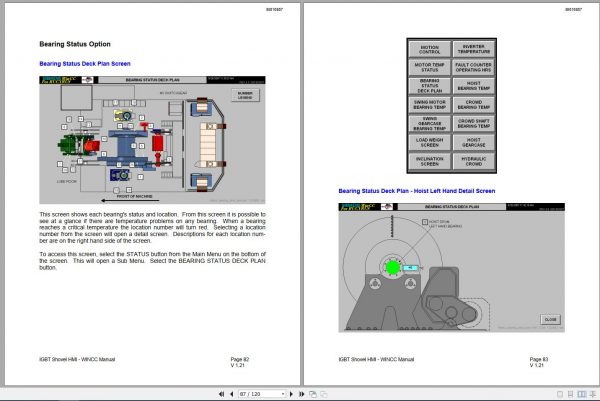
Task: Click the Bearing Status Deck Plan Screen heading
Action: pyautogui.click(x=85, y=64)
